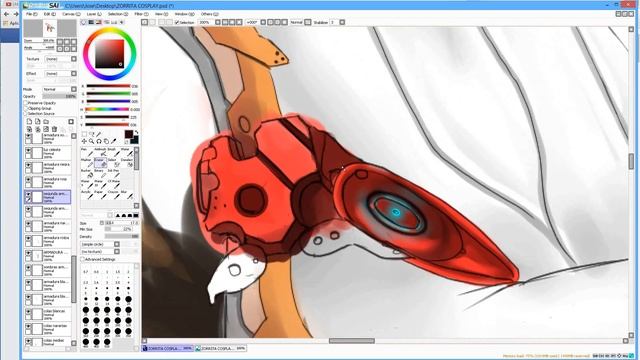This screenshot has width=640, height=360.
Task: Select the Marker tool
Action: (x=86, y=162)
